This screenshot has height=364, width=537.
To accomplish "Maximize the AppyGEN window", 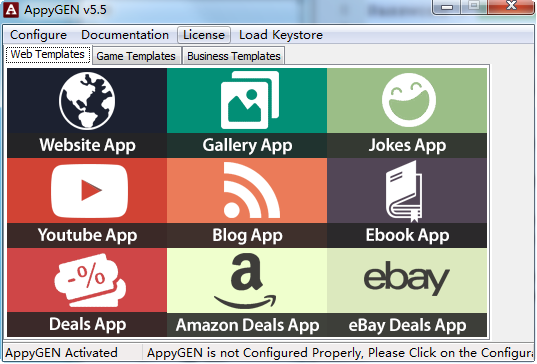I will point(474,6).
